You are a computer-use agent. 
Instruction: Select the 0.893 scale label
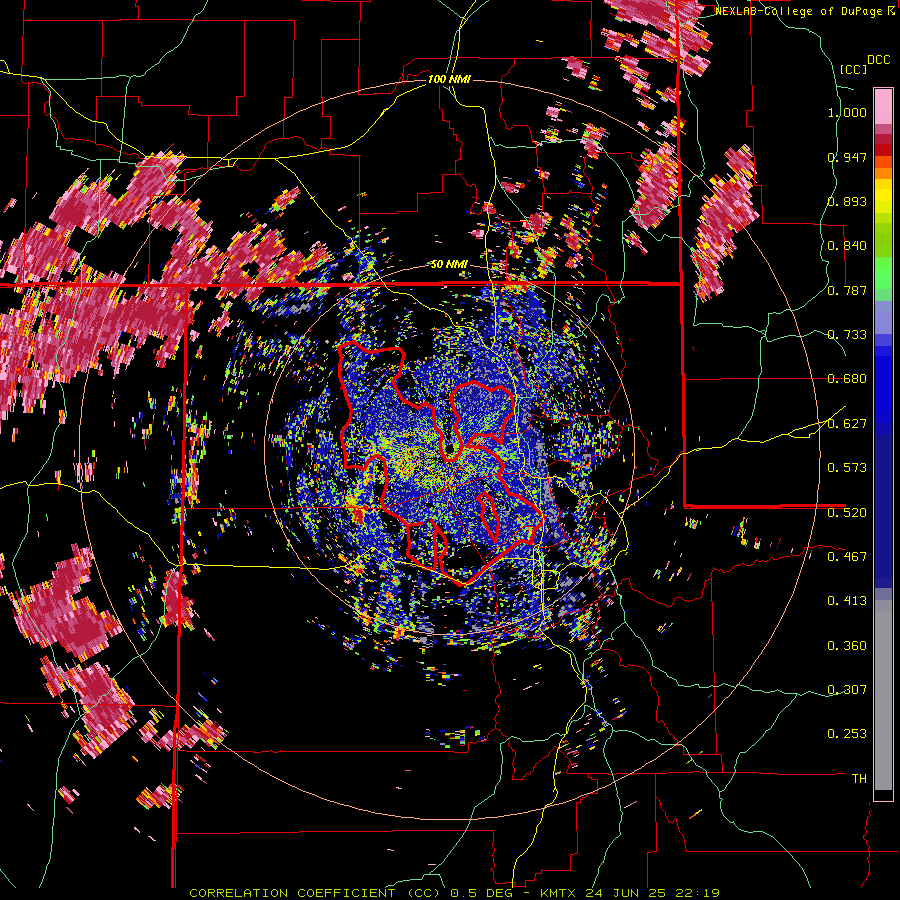[x=847, y=201]
